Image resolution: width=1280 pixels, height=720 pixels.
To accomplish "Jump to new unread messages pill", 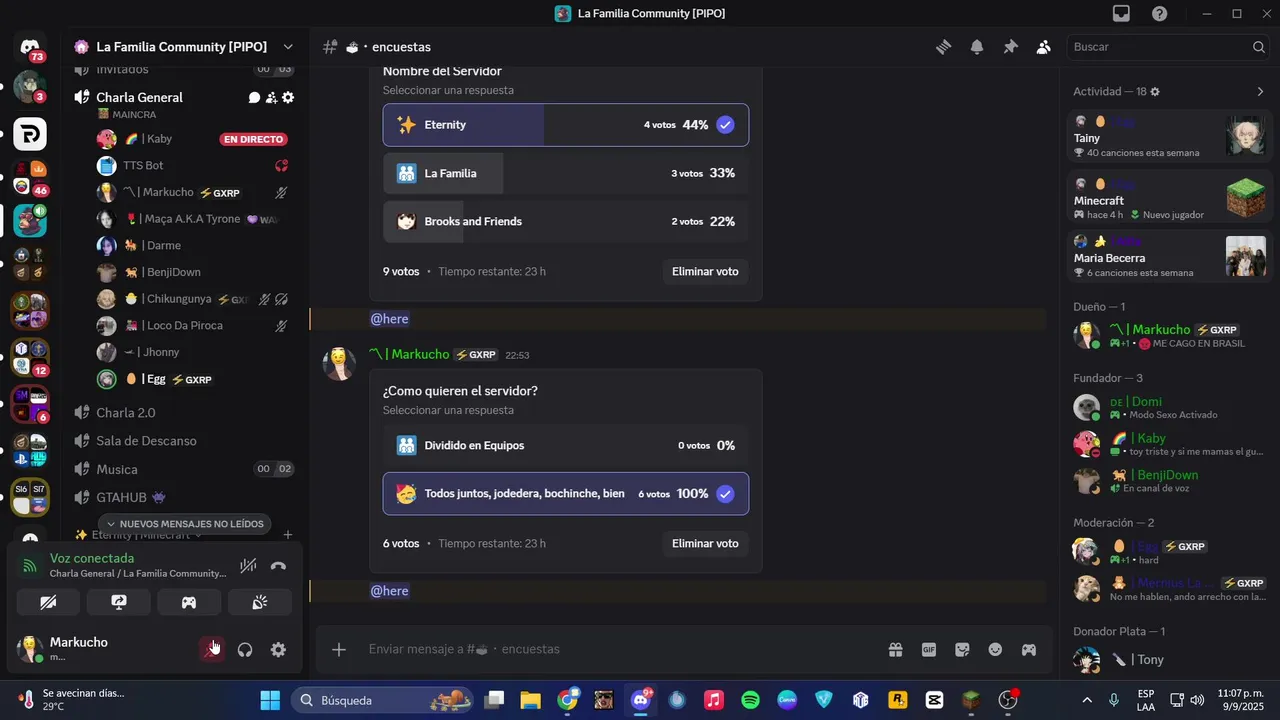I will point(185,524).
